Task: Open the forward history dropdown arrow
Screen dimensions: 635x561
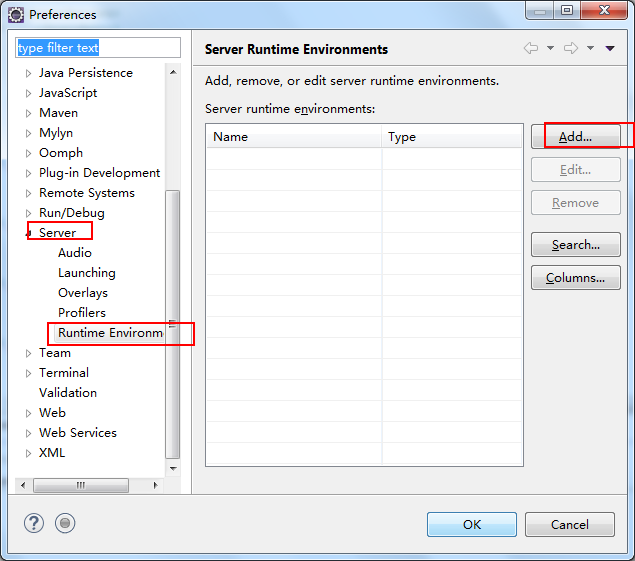Action: point(590,48)
